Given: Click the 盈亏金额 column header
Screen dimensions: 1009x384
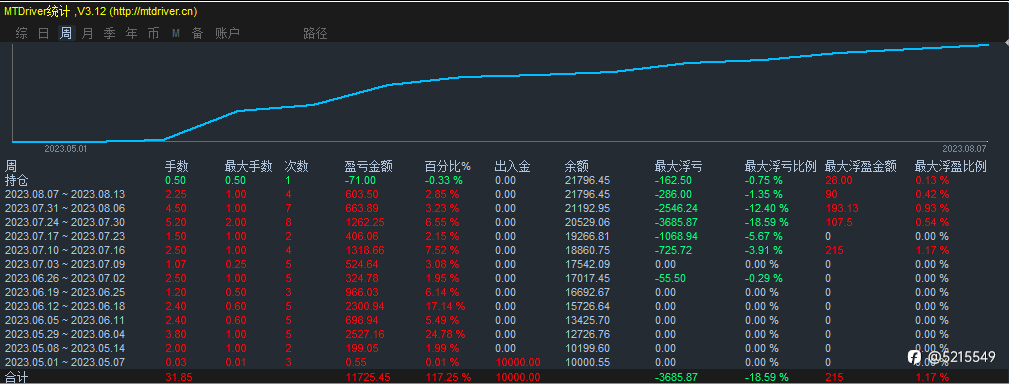Looking at the screenshot, I should [369, 167].
